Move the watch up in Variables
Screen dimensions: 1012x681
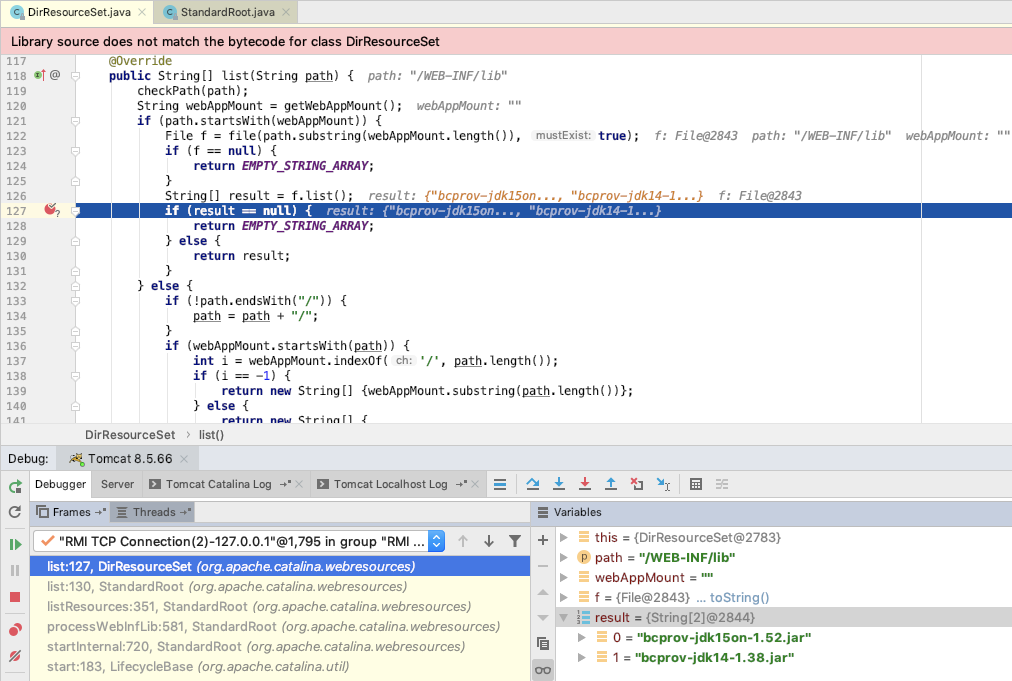click(543, 592)
